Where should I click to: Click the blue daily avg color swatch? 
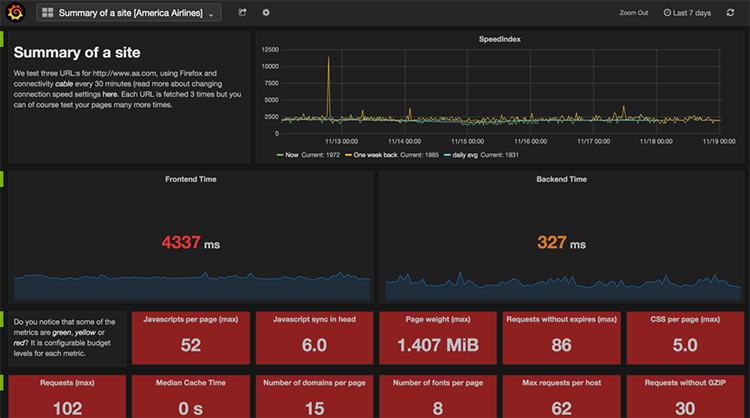click(x=447, y=155)
